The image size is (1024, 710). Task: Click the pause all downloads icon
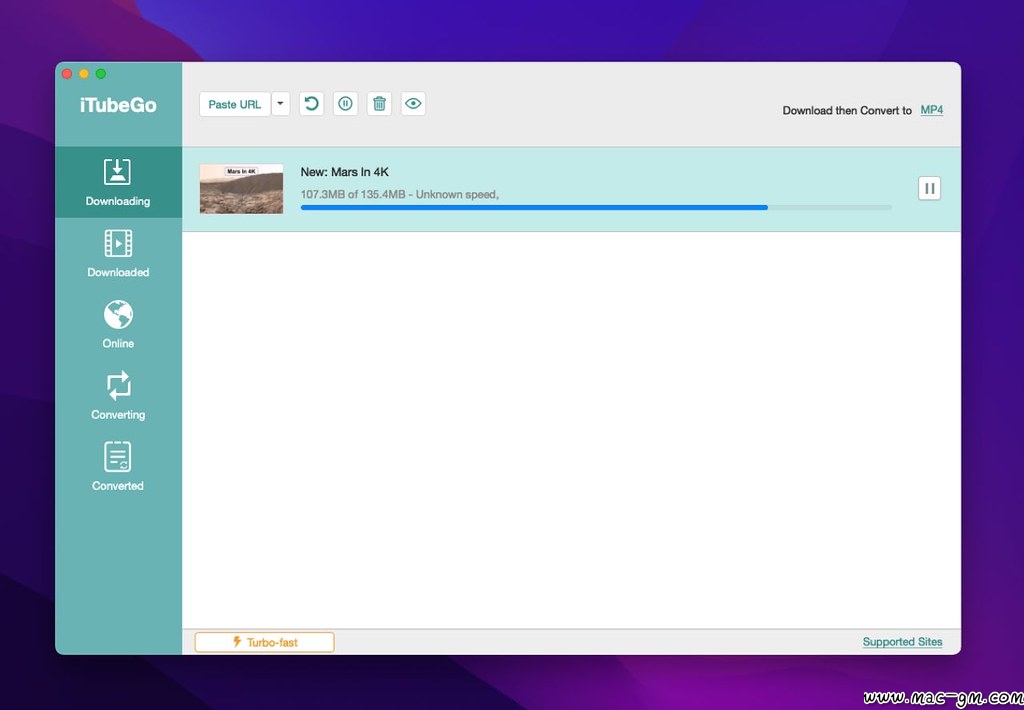point(345,104)
